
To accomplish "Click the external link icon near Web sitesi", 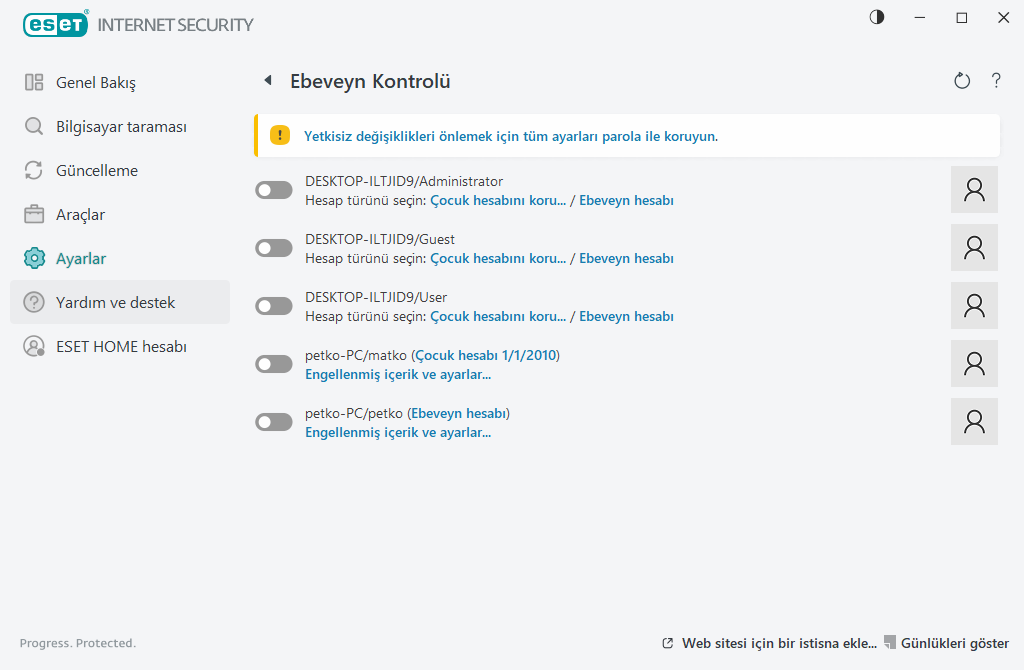I will tap(667, 643).
